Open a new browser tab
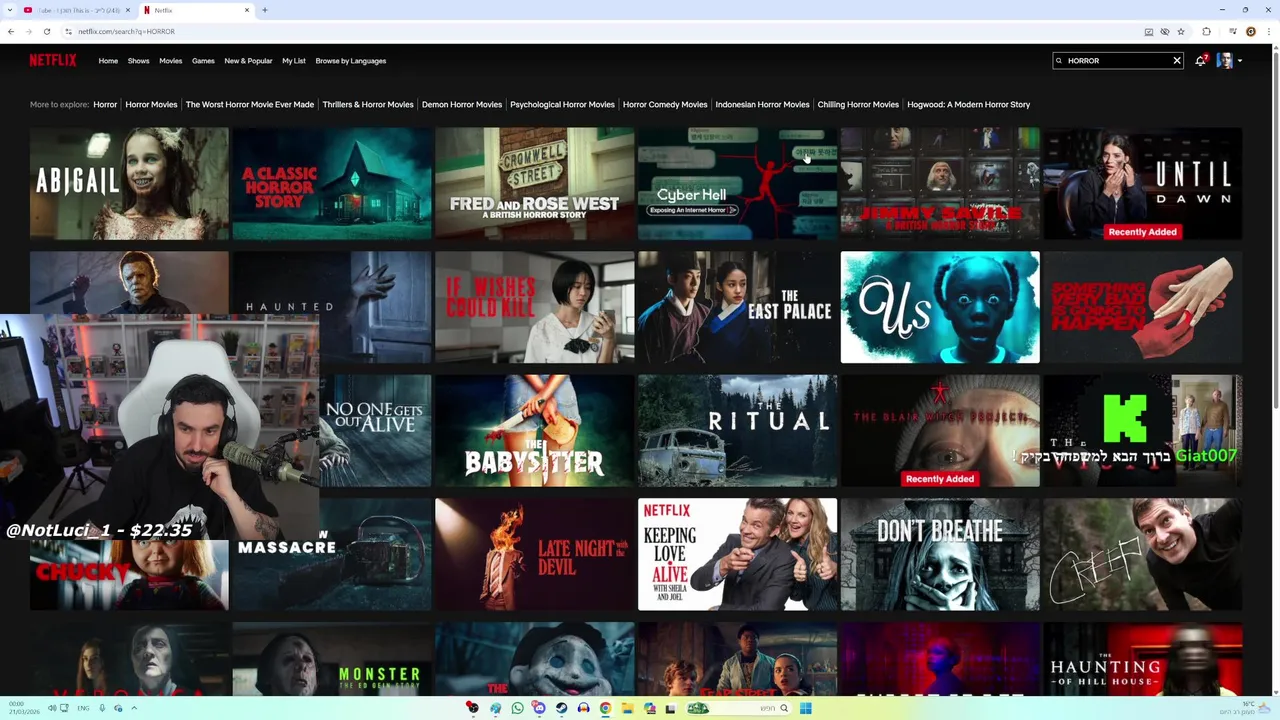 tap(265, 10)
